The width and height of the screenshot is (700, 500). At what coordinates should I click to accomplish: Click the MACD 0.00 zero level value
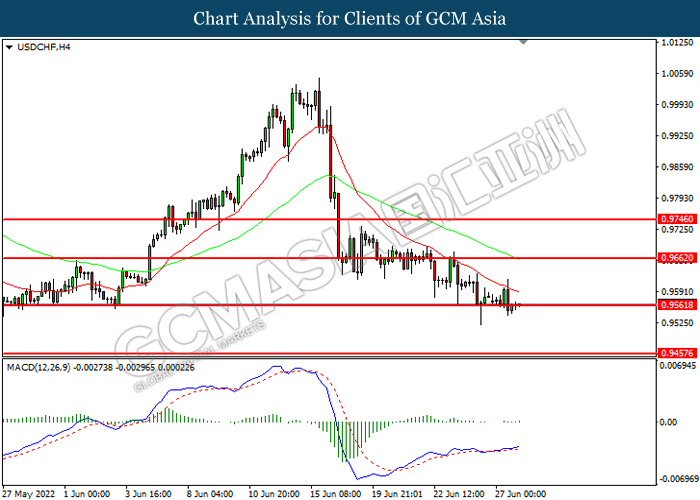(668, 422)
